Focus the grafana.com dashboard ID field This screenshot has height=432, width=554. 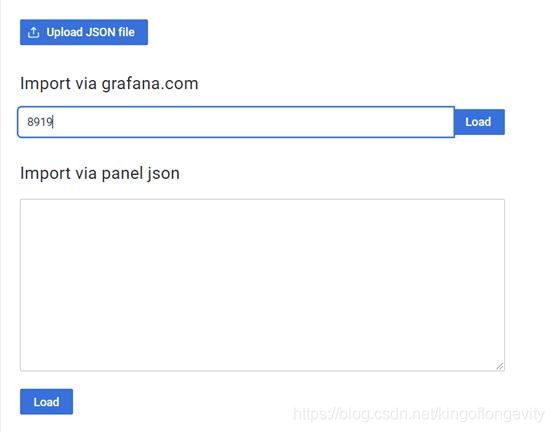pyautogui.click(x=236, y=122)
